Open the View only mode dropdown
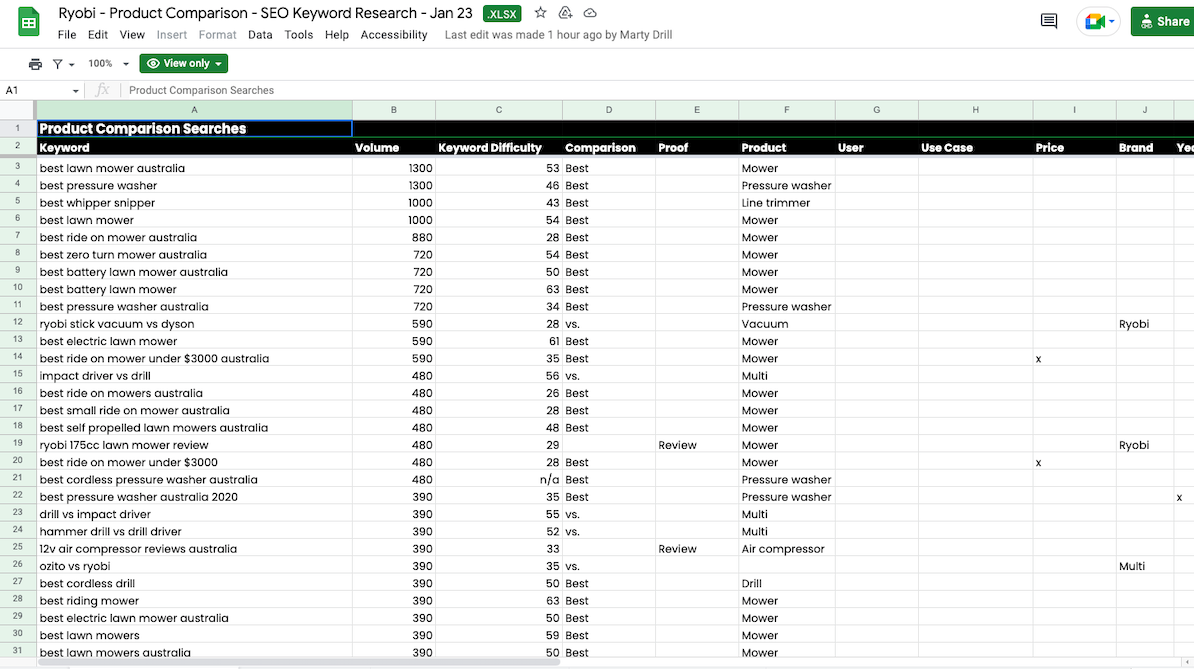The image size is (1194, 669). pyautogui.click(x=183, y=62)
